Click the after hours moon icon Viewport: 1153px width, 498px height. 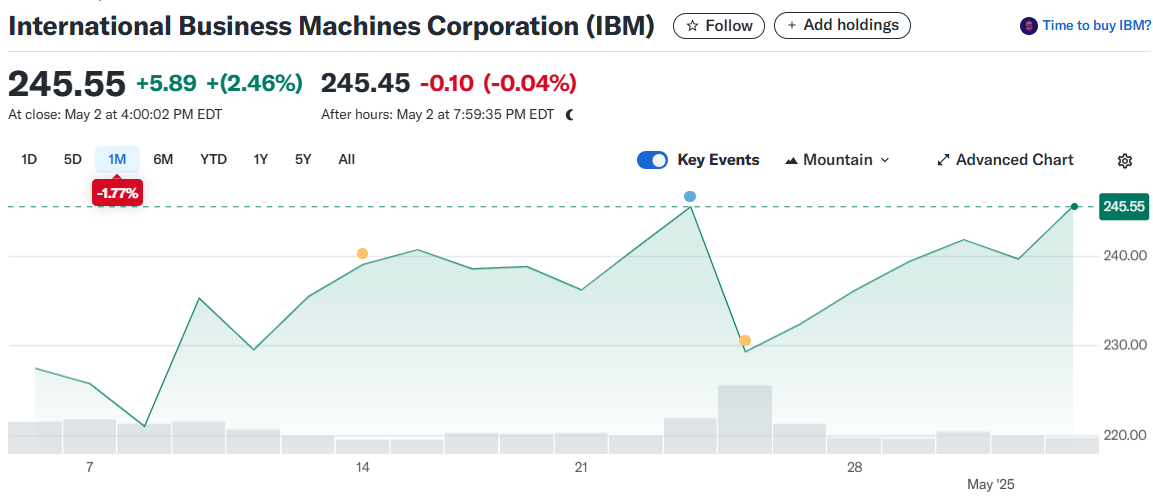pos(570,115)
